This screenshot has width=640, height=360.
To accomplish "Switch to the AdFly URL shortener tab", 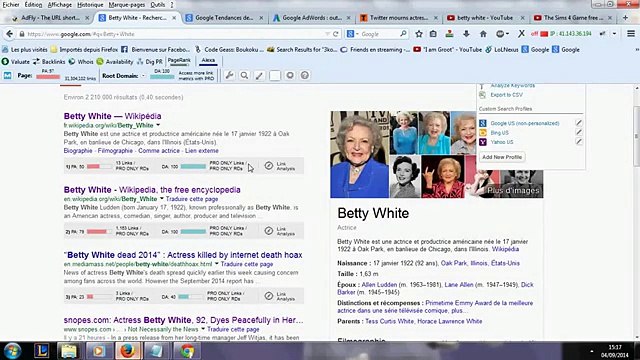I will point(50,18).
